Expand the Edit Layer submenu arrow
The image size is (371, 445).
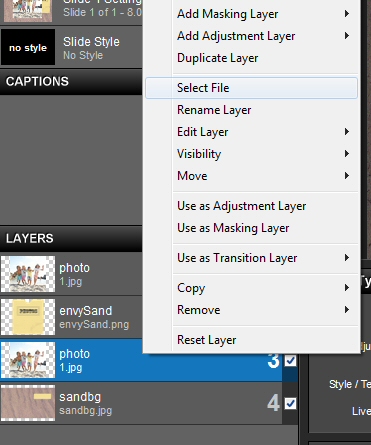tap(347, 132)
